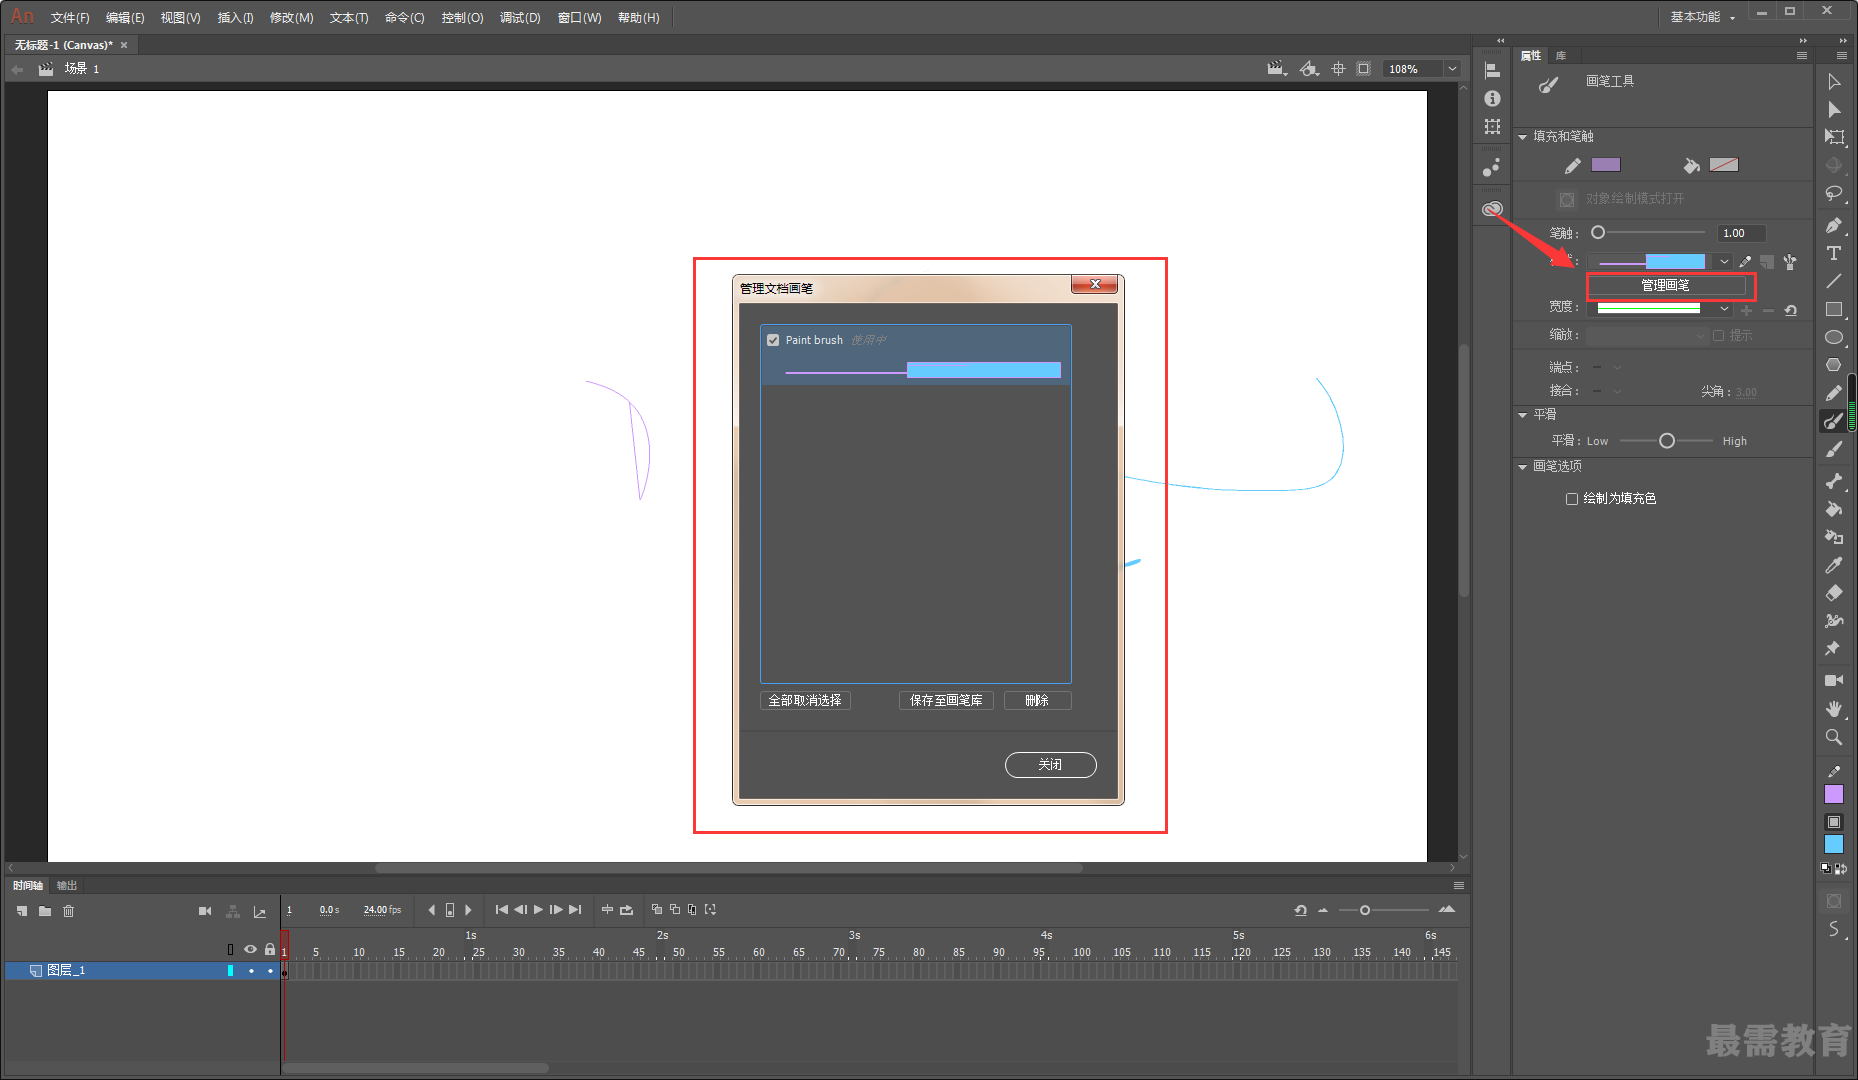
Task: Select the Selection arrow tool
Action: click(x=1834, y=82)
